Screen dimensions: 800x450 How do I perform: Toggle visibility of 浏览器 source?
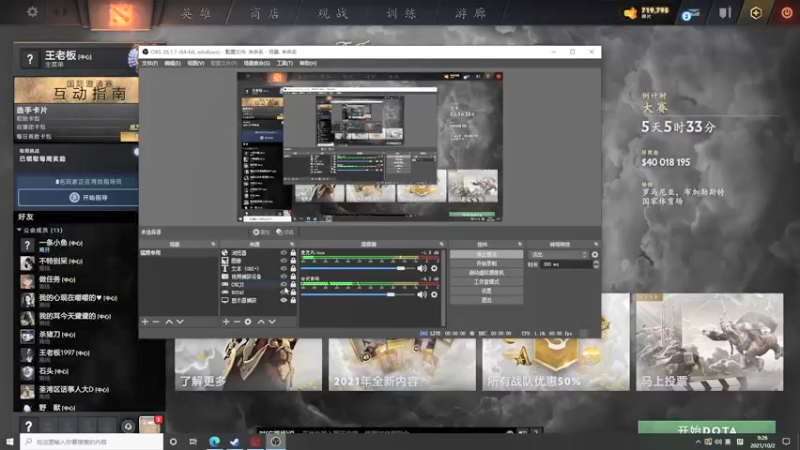click(284, 253)
